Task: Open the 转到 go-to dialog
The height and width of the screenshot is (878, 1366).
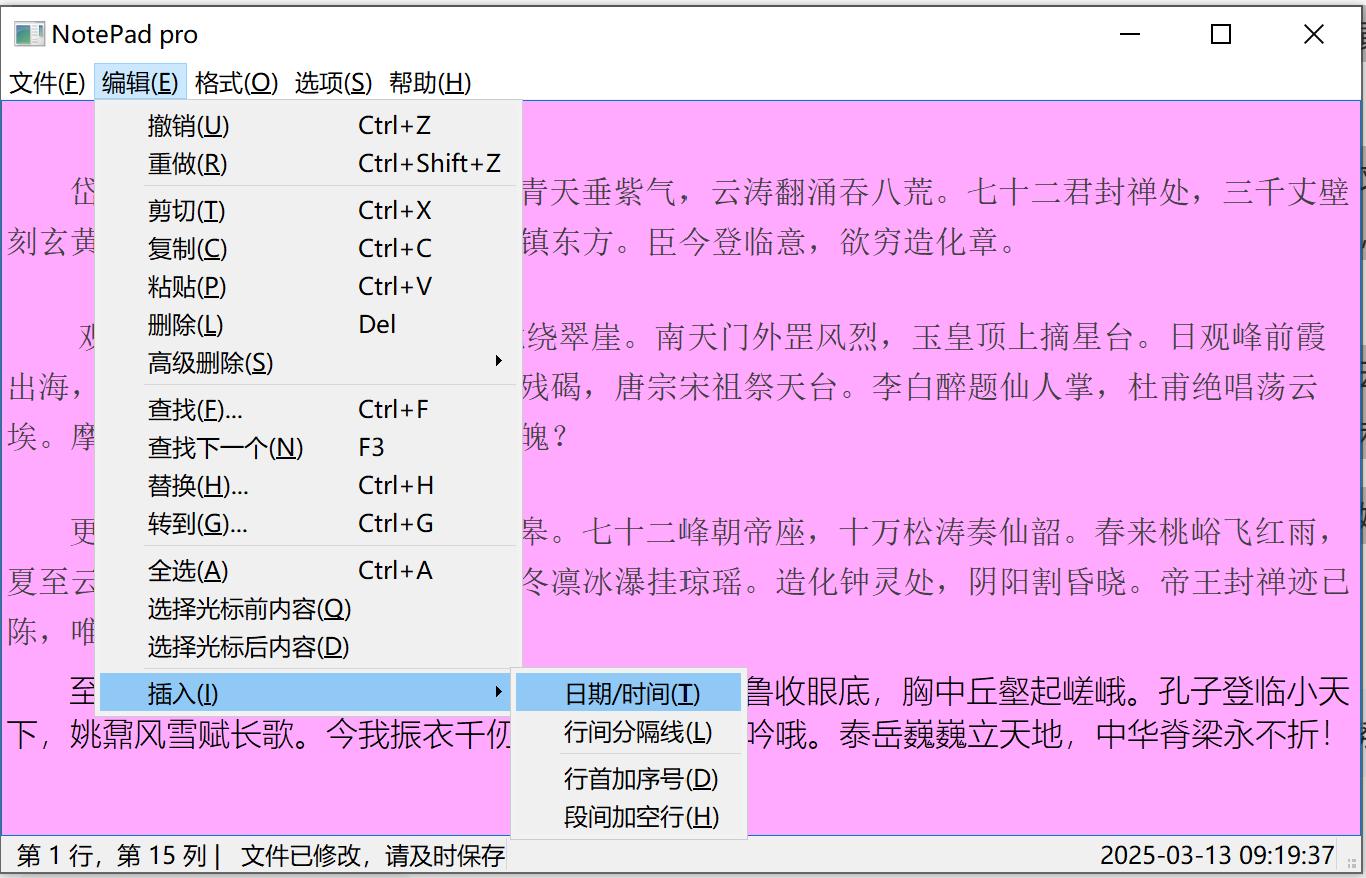Action: [192, 523]
